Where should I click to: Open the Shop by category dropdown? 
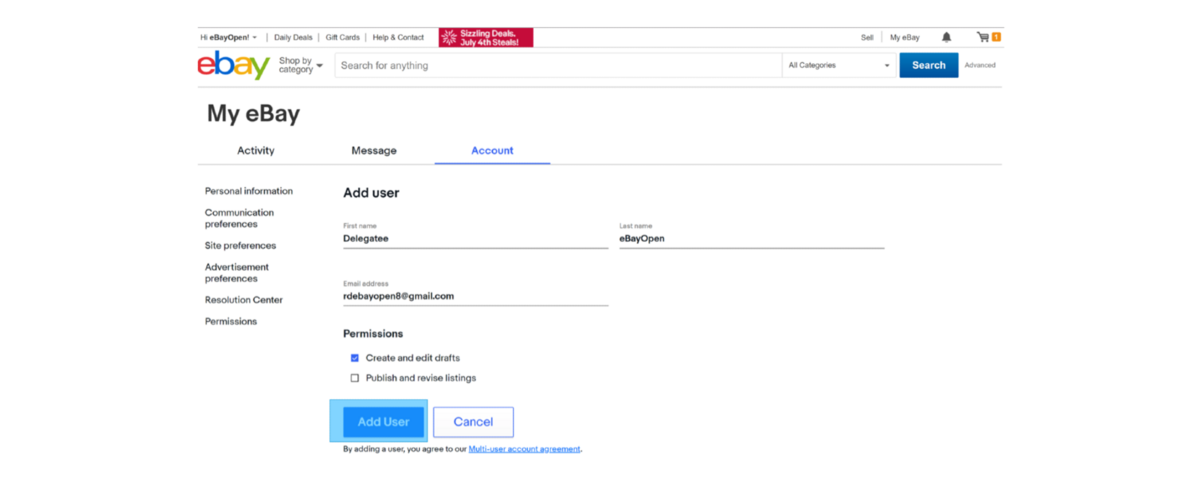[301, 65]
